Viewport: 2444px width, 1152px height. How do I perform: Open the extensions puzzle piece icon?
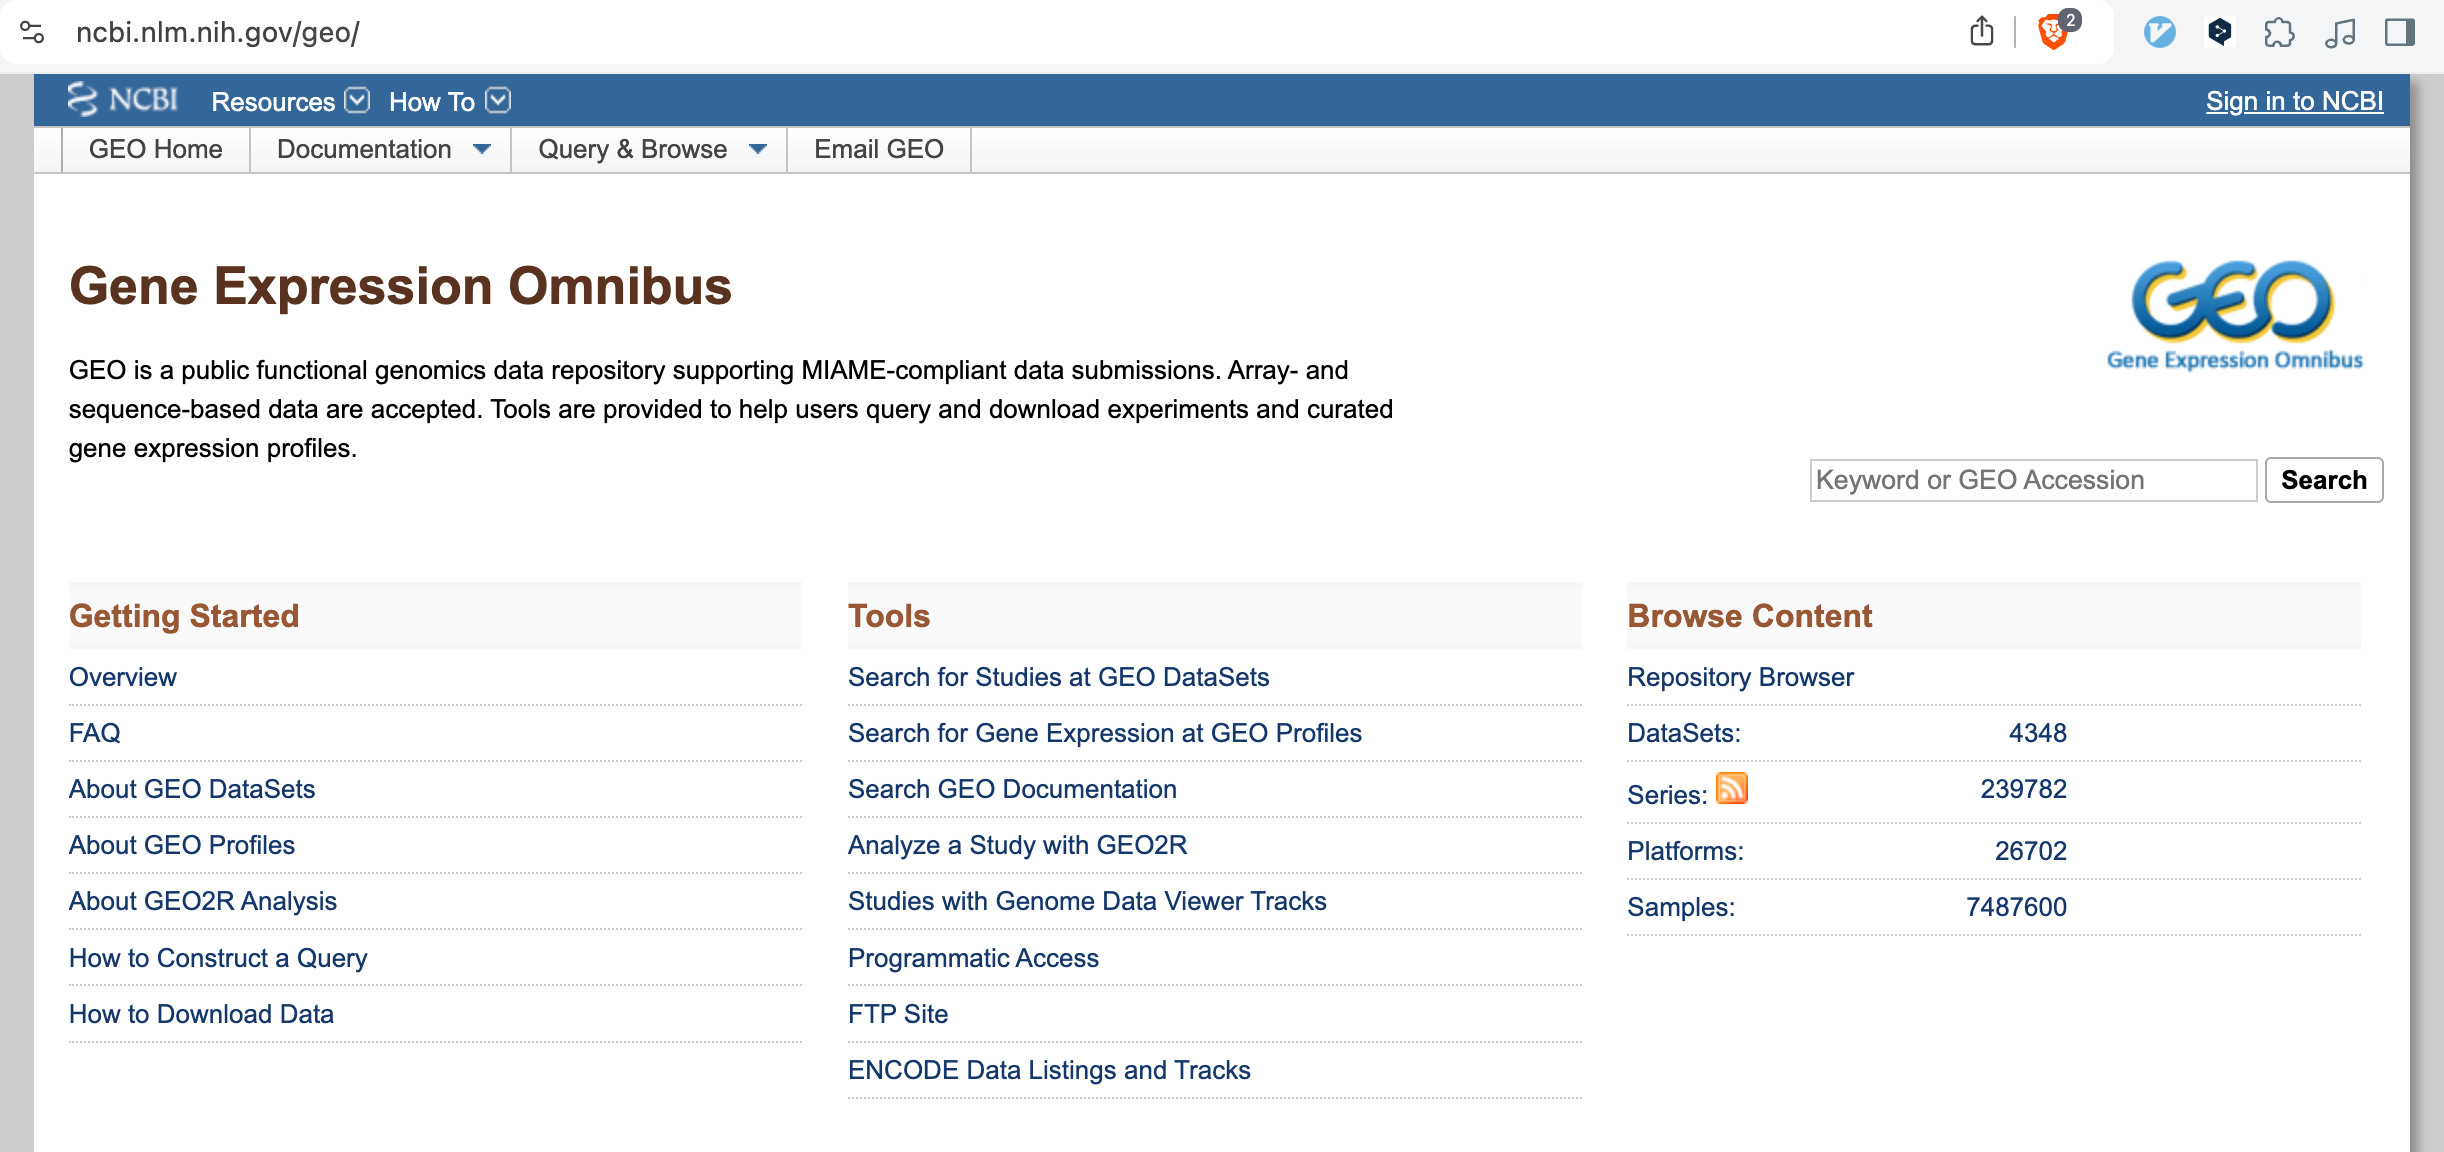tap(2279, 32)
